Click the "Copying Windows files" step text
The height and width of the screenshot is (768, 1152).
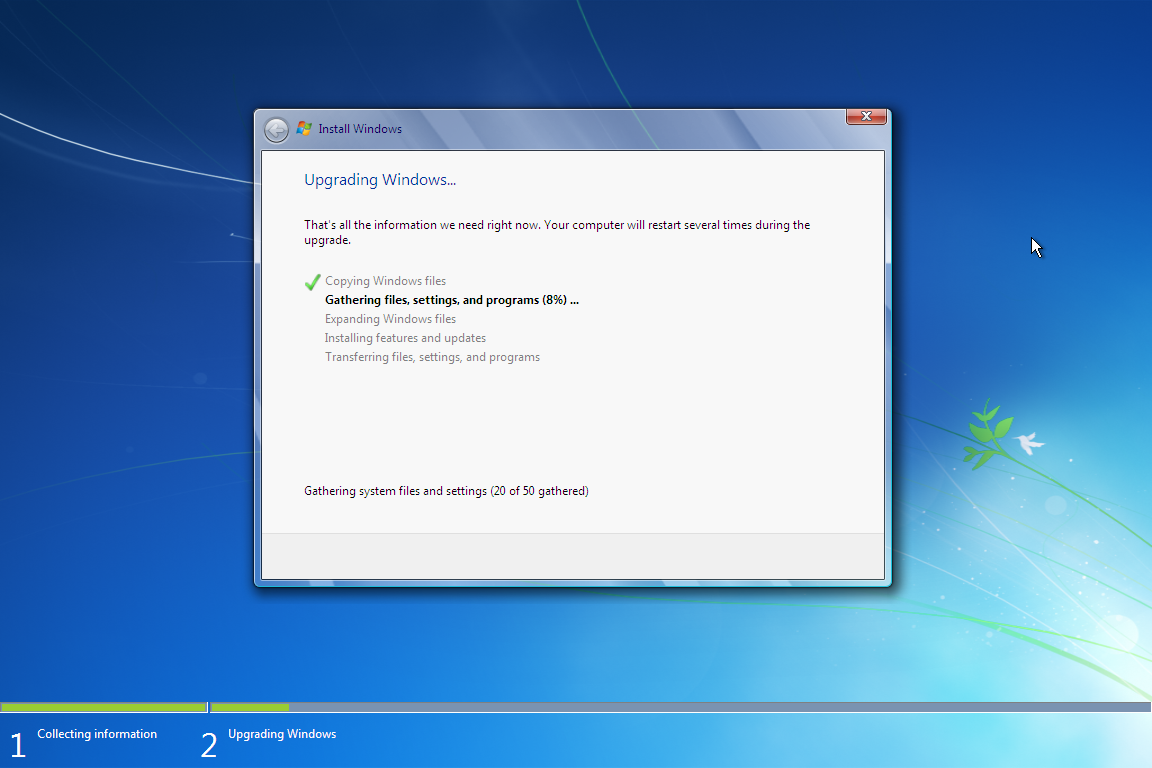point(385,281)
